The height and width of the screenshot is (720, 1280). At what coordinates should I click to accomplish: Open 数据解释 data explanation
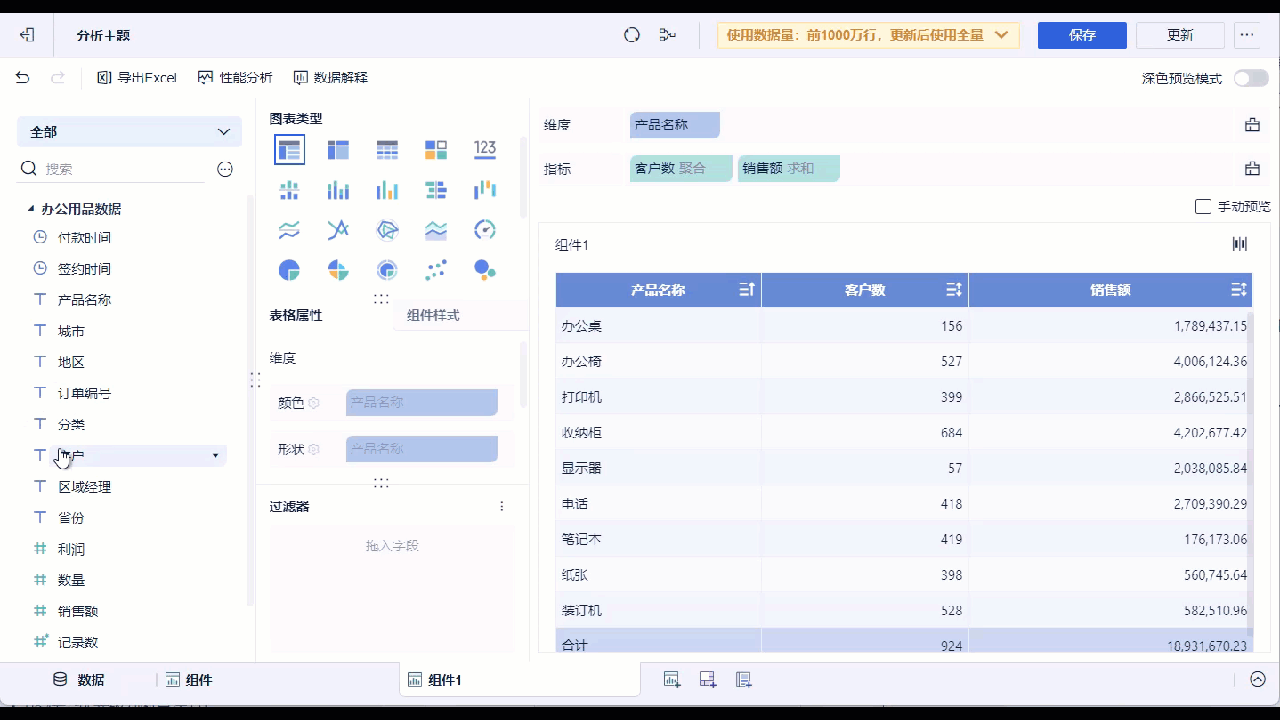[x=331, y=77]
